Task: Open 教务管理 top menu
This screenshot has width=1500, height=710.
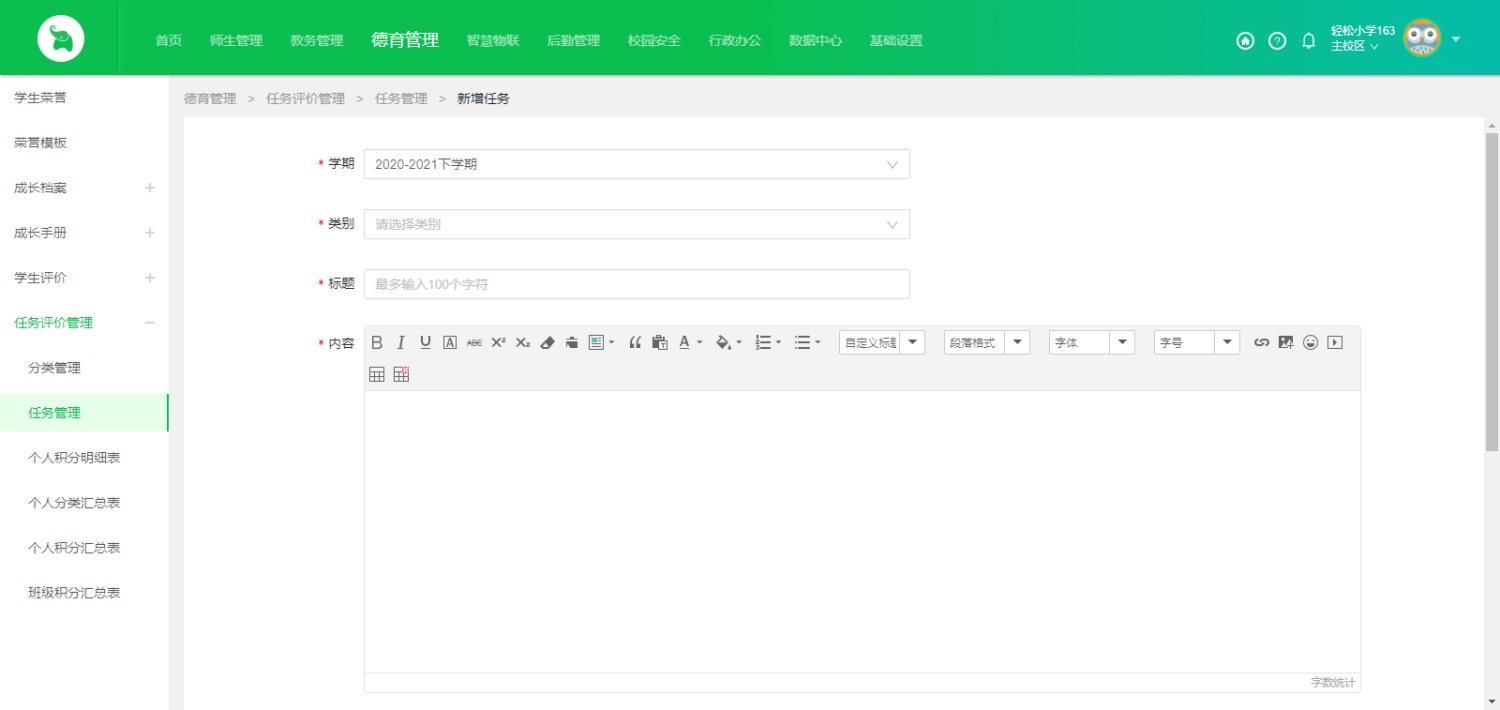Action: tap(316, 41)
